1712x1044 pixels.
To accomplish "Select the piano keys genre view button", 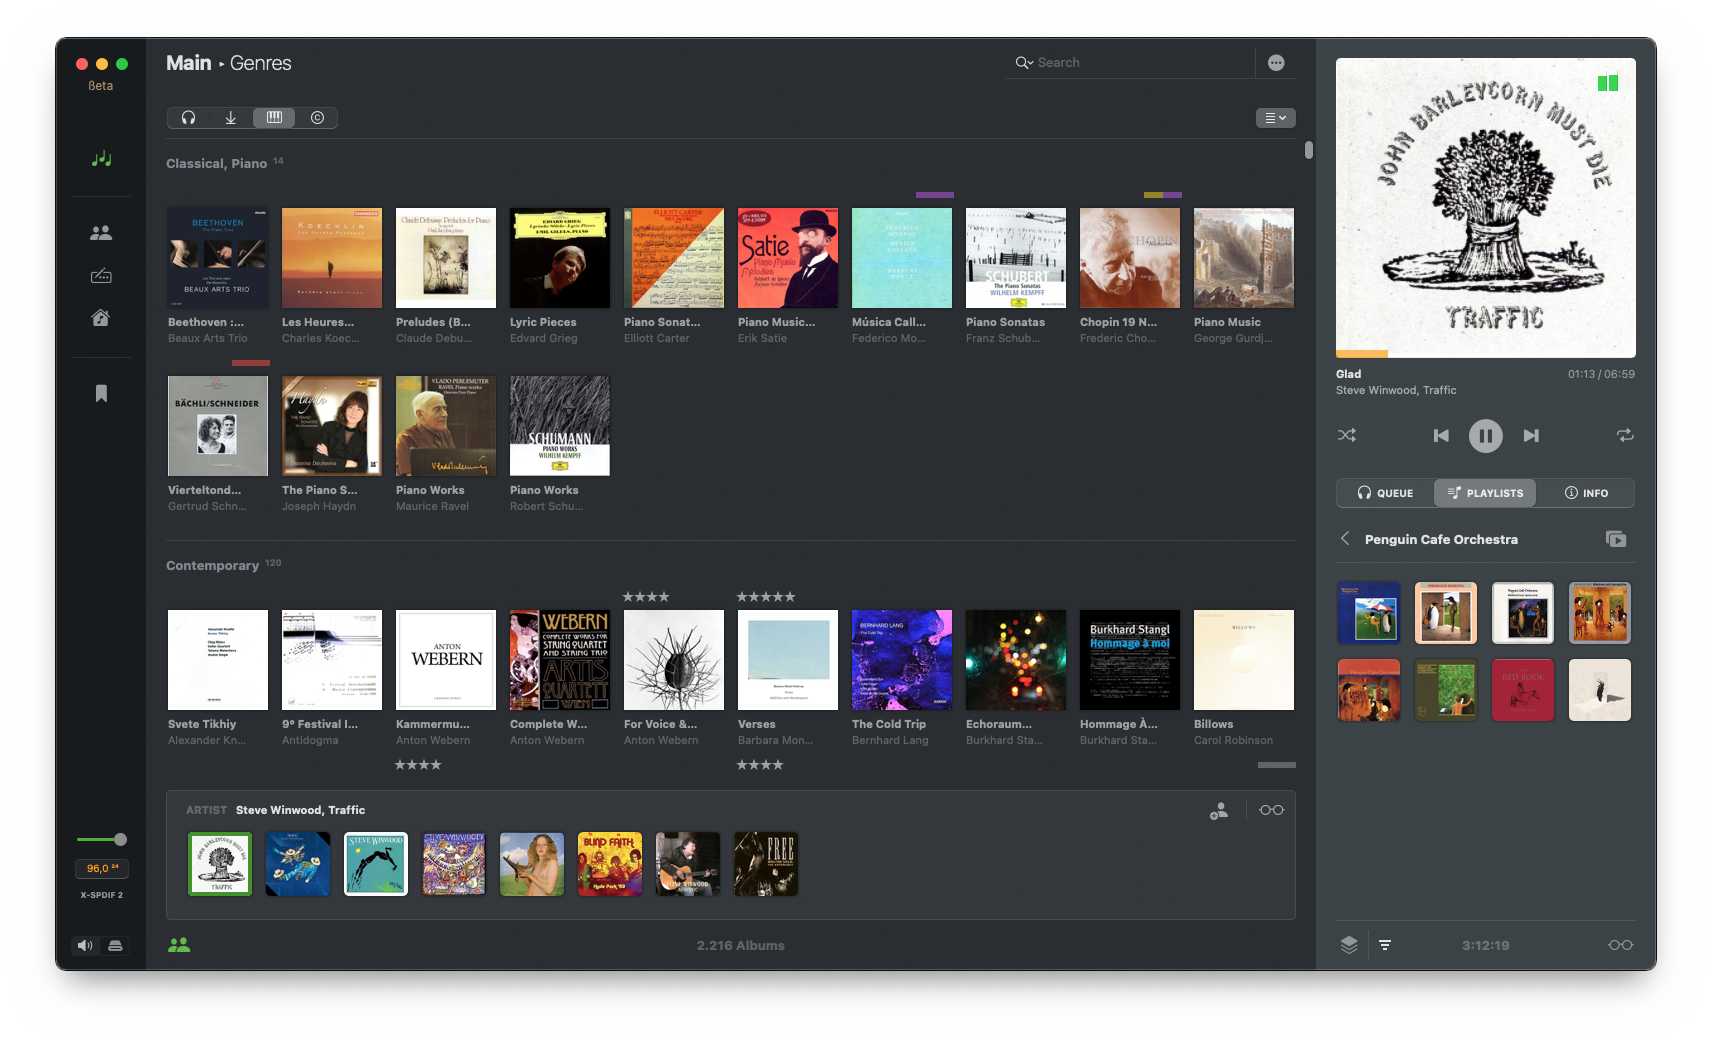I will click(x=274, y=118).
